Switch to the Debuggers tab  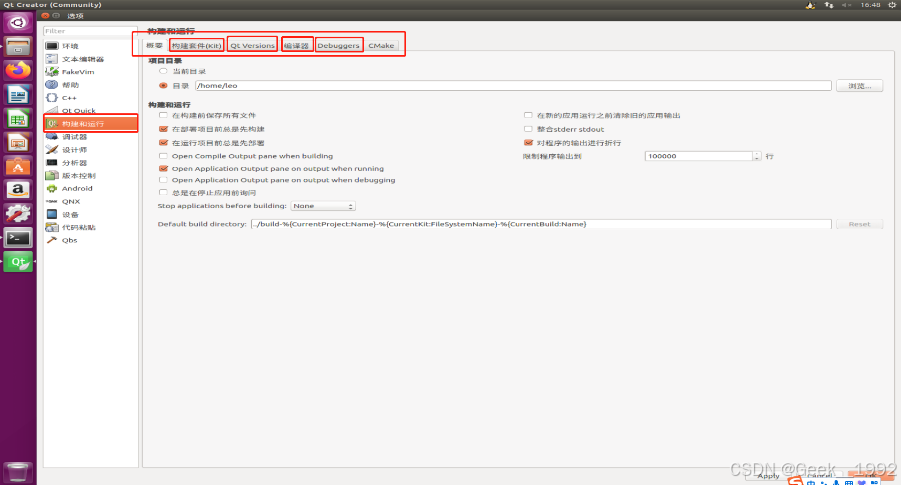338,45
